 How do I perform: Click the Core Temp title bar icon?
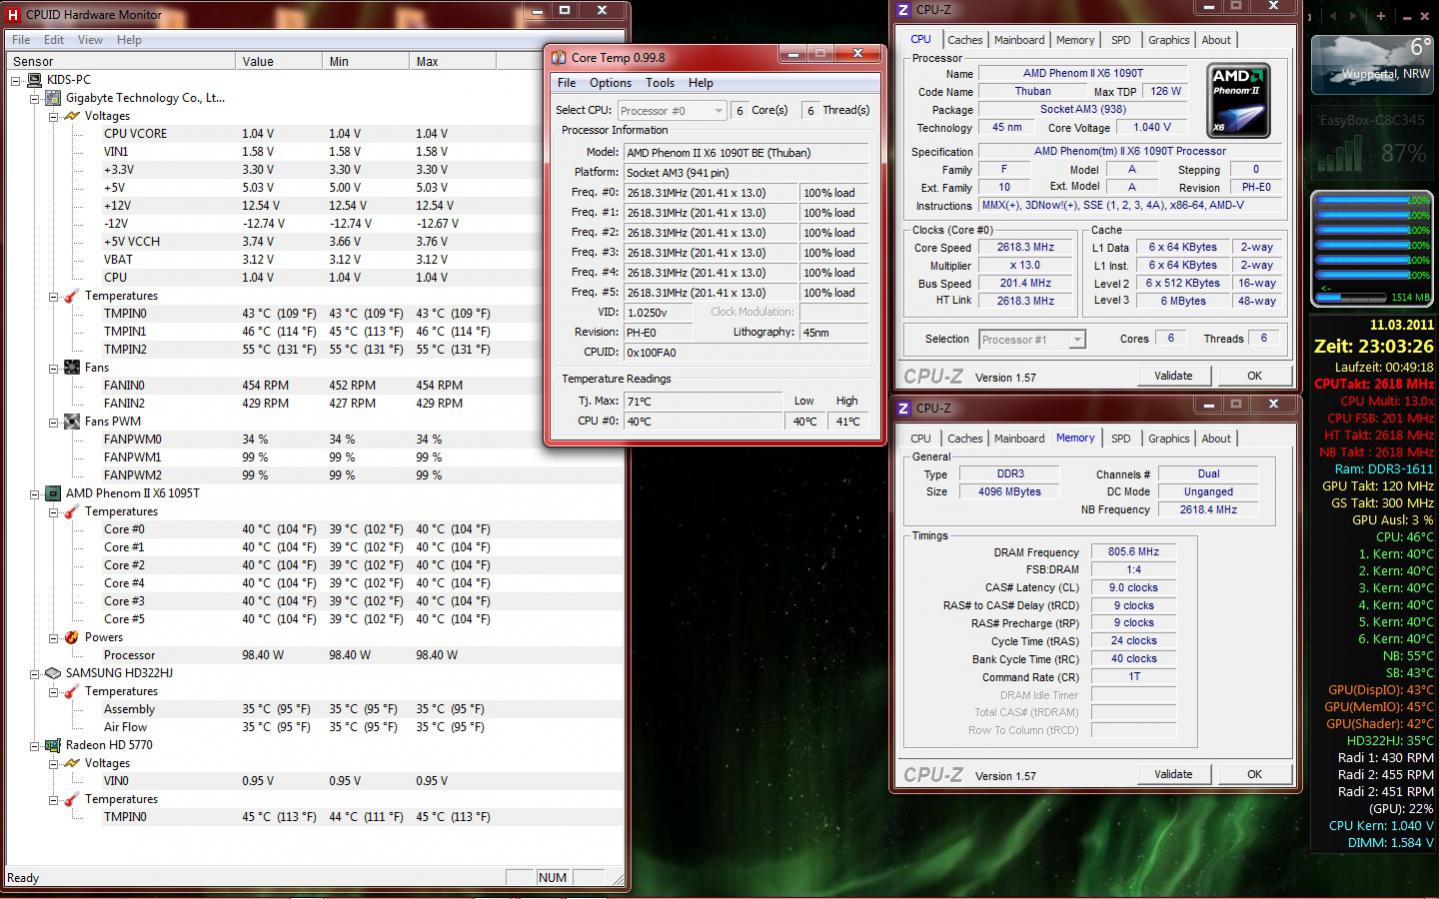click(559, 58)
